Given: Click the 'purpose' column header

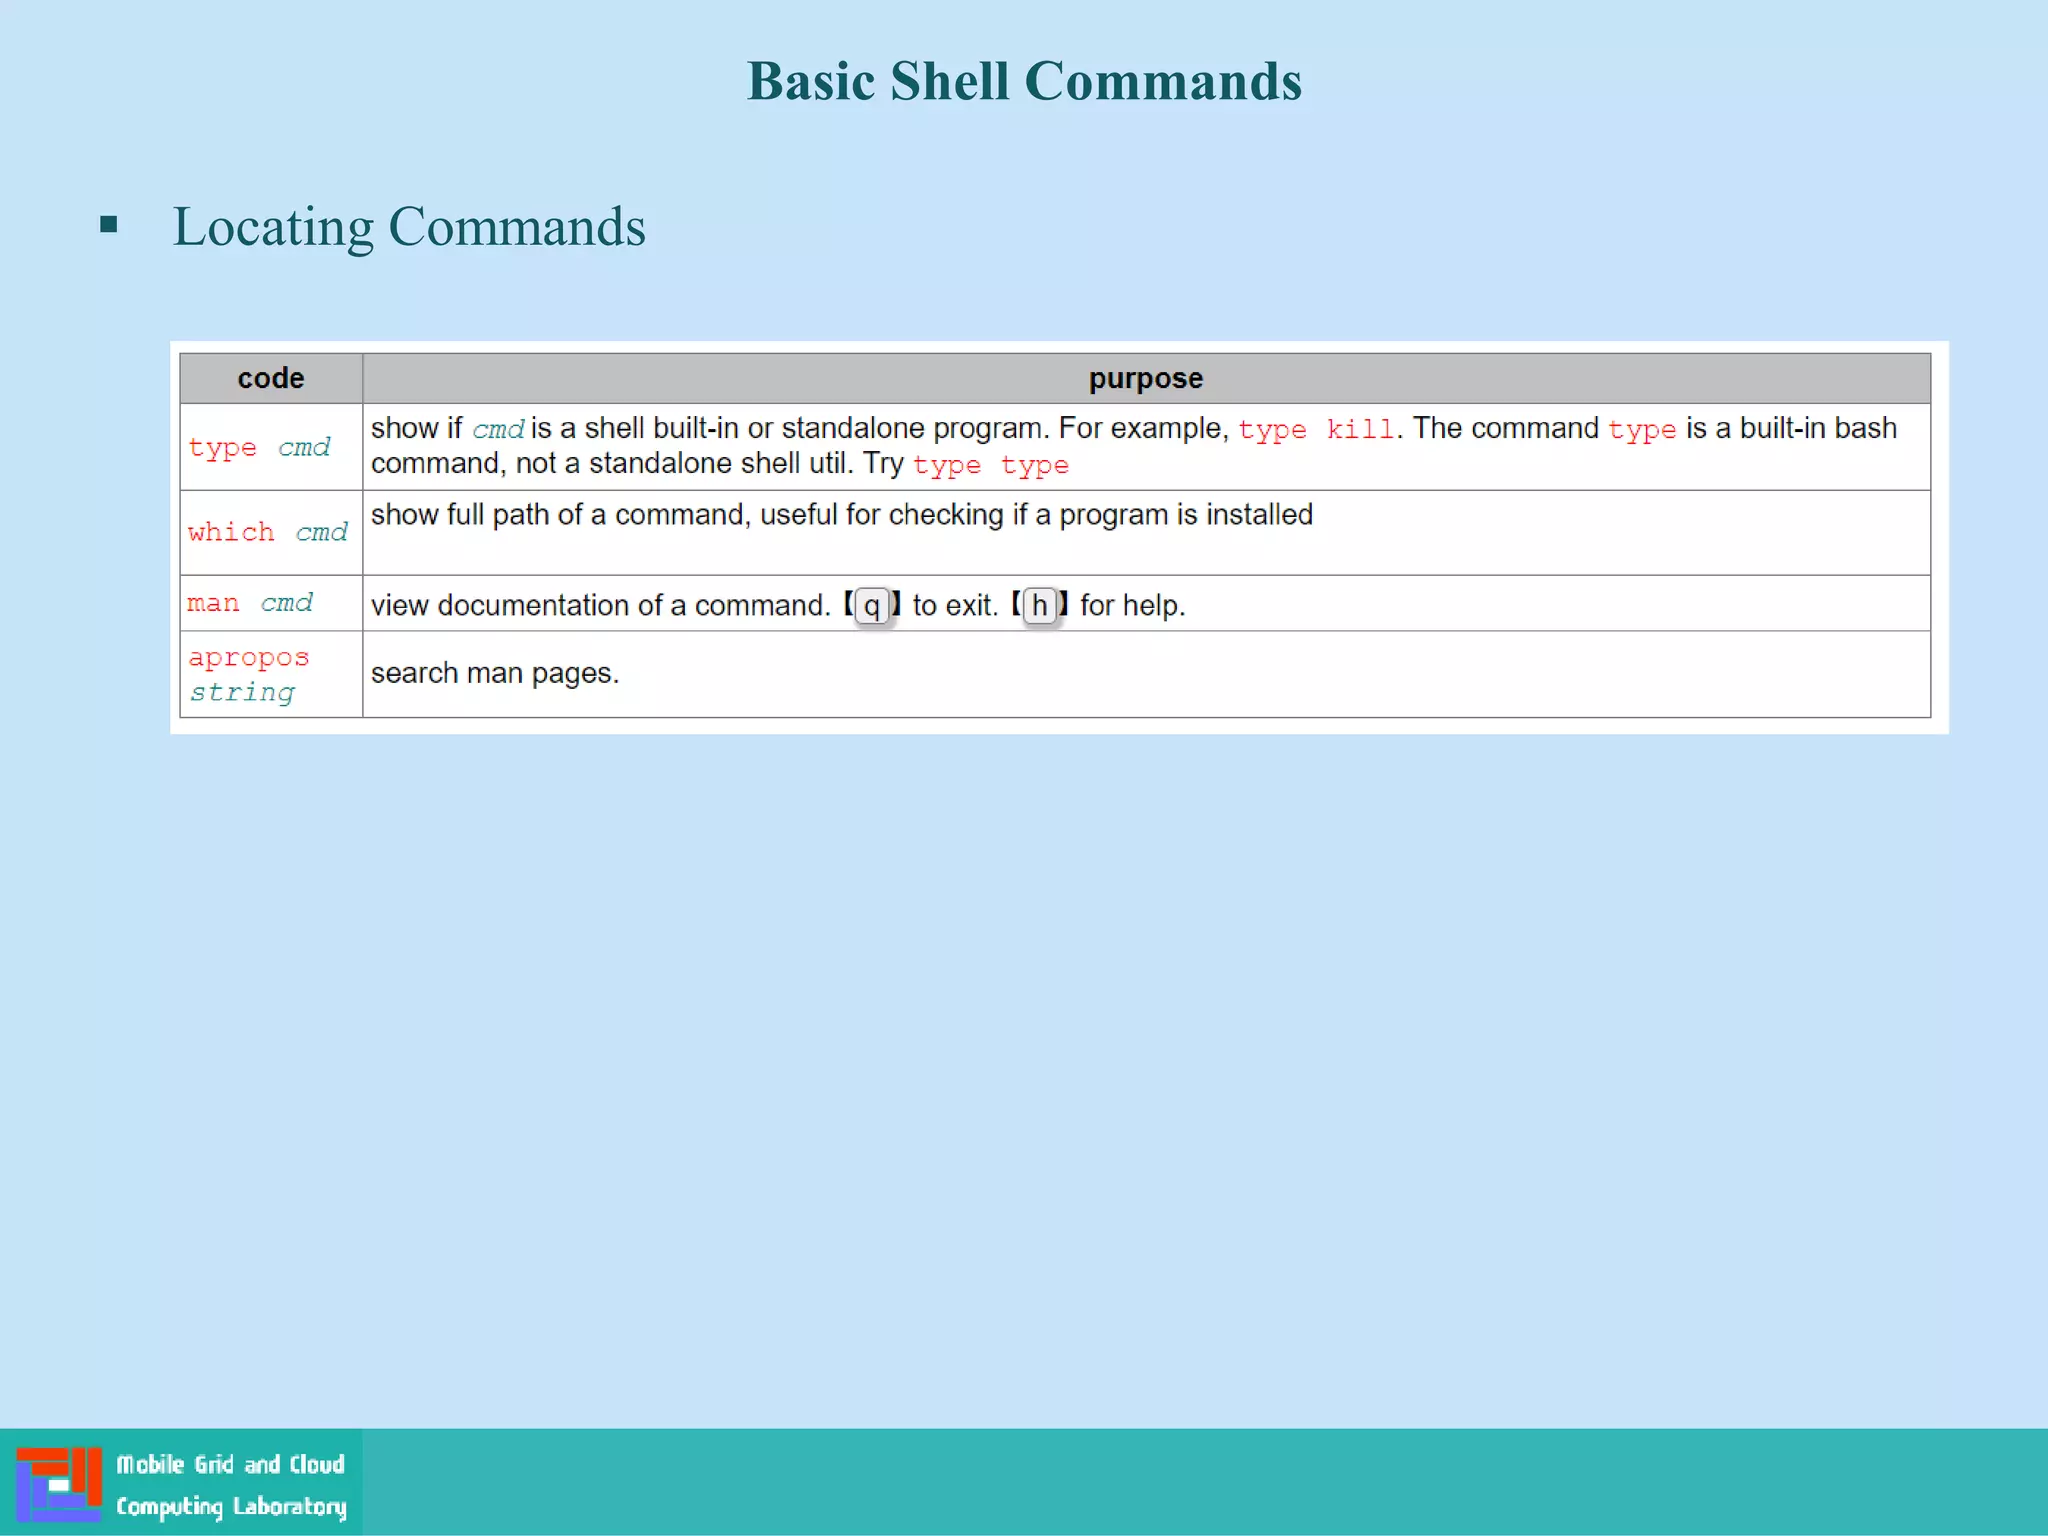Looking at the screenshot, I should point(1146,378).
